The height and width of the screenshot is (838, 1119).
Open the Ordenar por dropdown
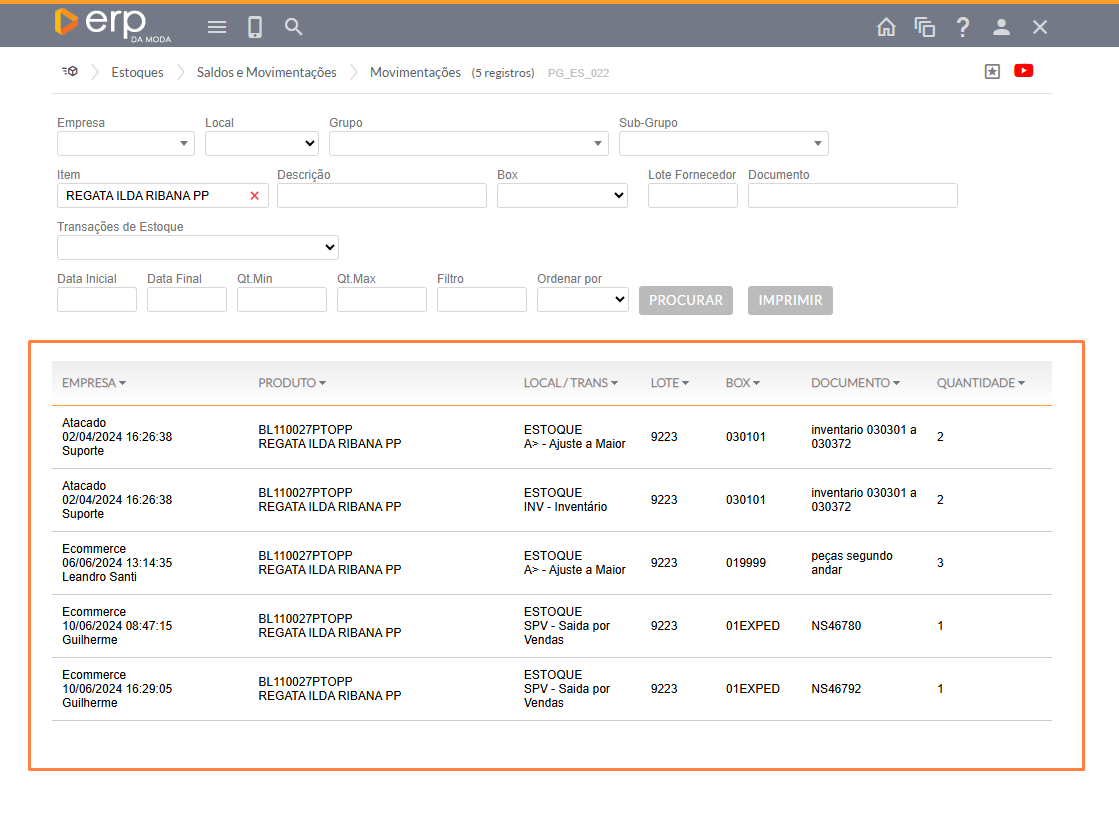pyautogui.click(x=583, y=299)
